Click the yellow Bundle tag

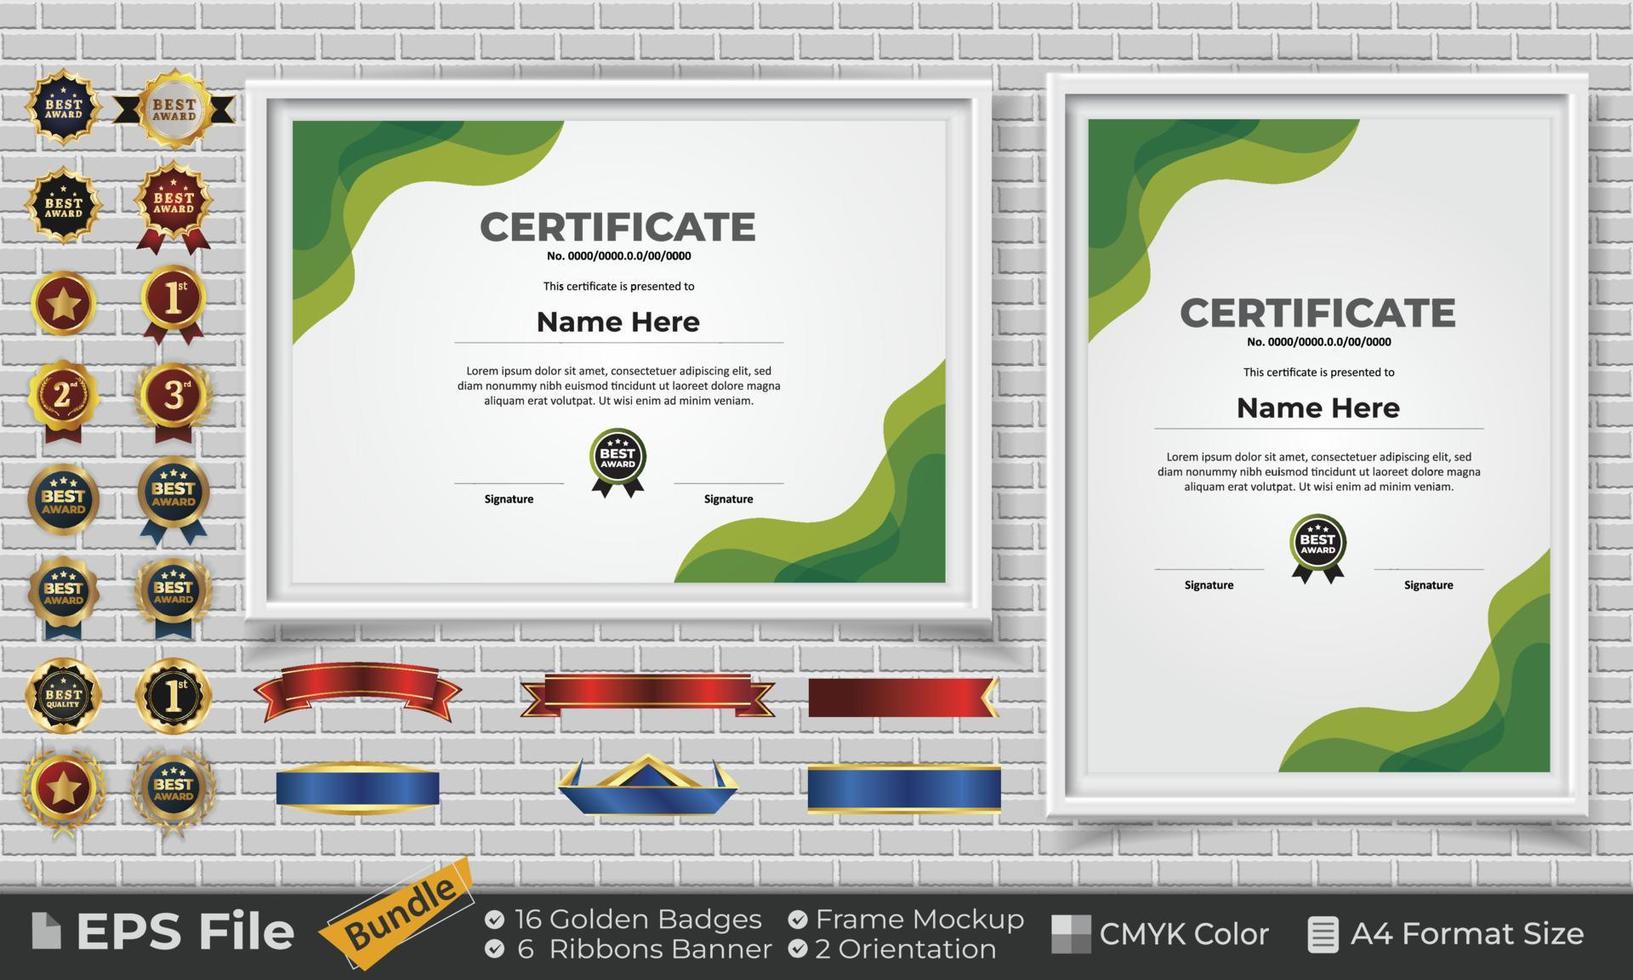[396, 913]
